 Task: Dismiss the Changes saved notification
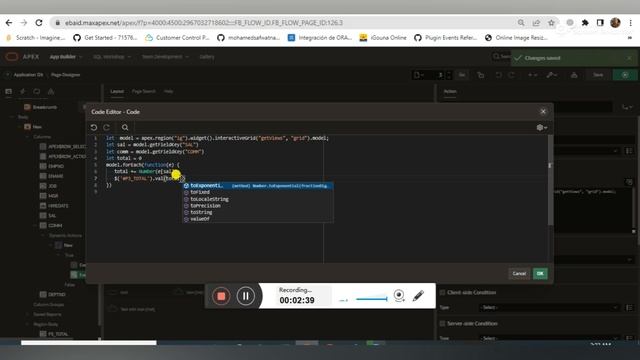pos(629,58)
